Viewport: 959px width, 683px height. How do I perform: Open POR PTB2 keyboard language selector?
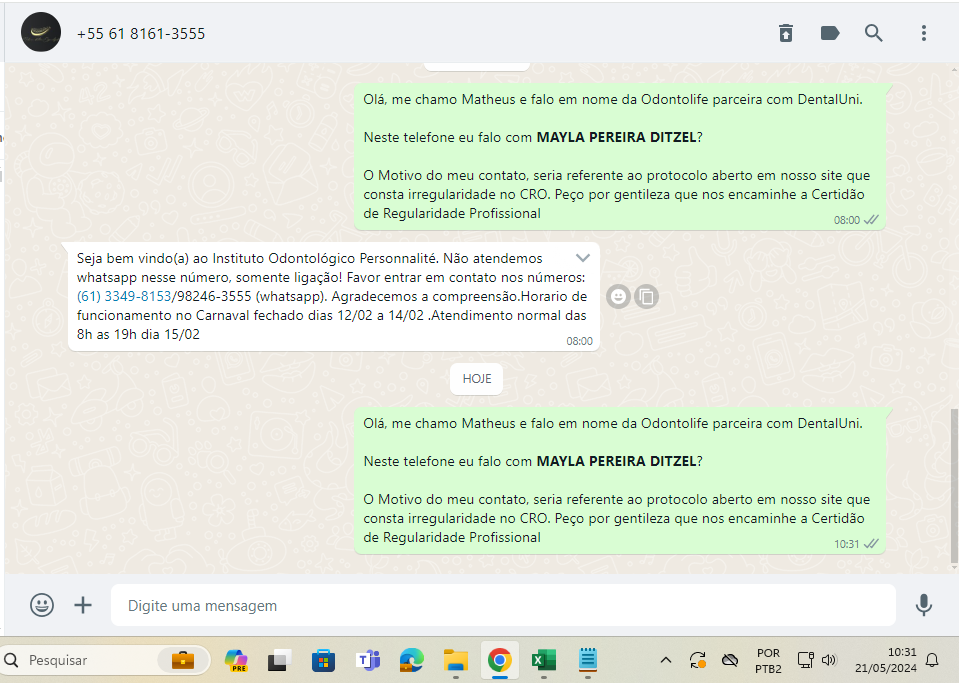pos(768,660)
